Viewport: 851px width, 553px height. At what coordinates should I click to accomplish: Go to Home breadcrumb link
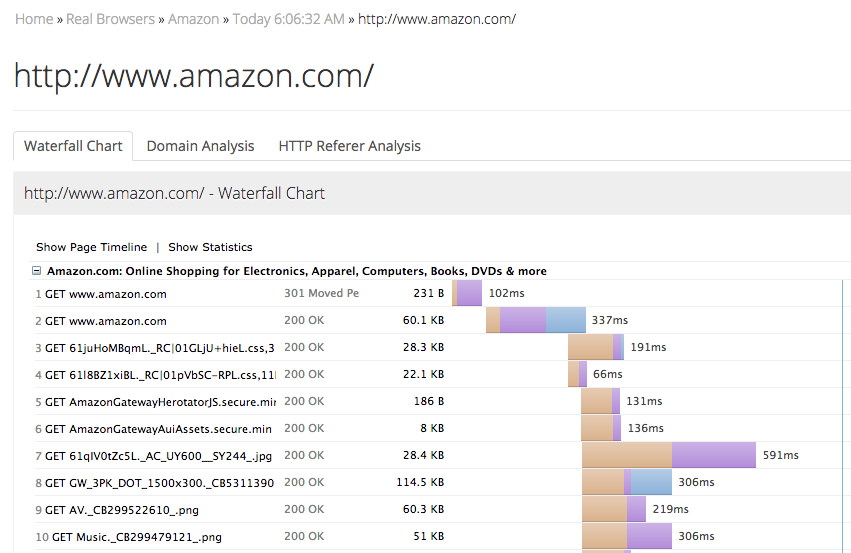[34, 19]
